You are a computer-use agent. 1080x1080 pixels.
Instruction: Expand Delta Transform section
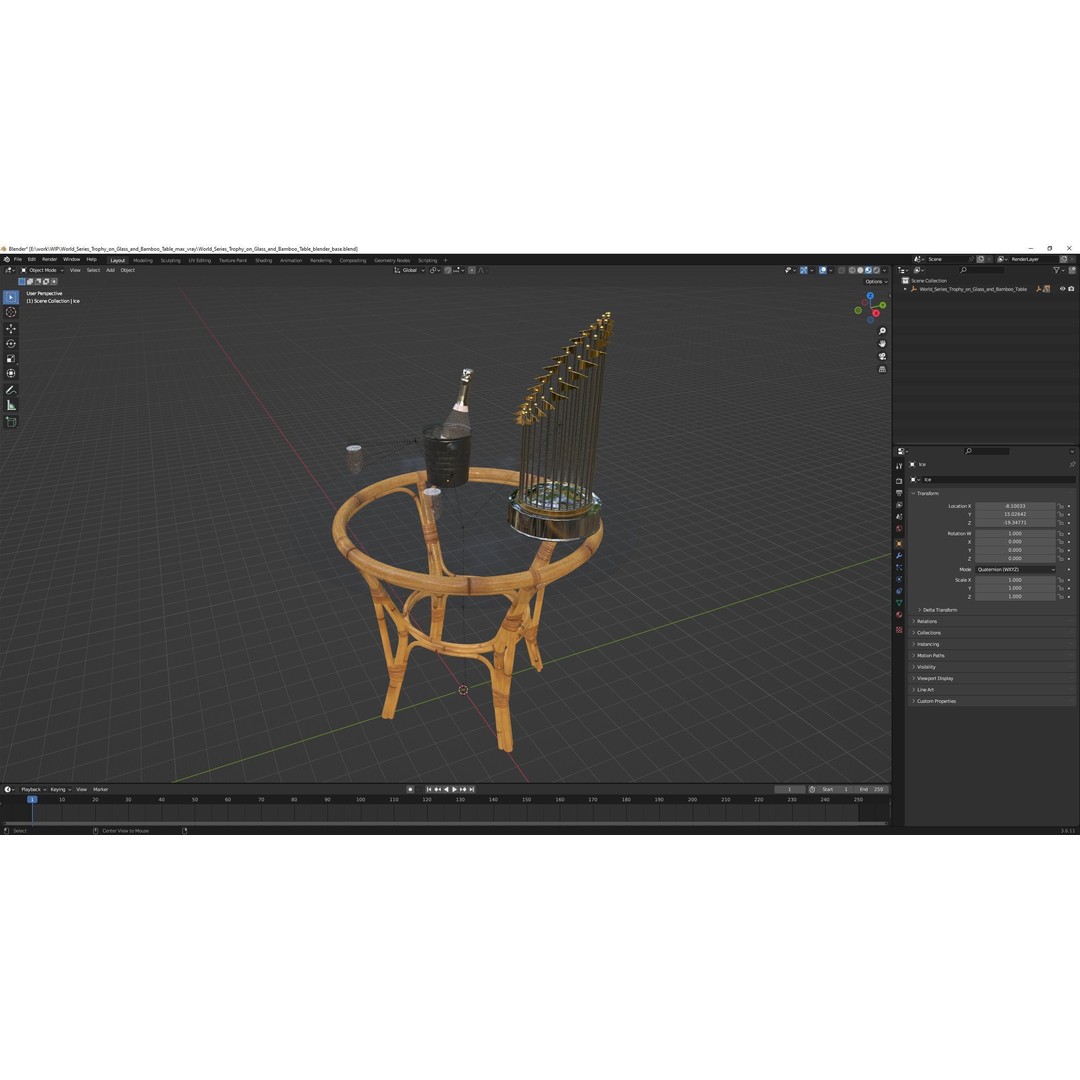point(939,610)
